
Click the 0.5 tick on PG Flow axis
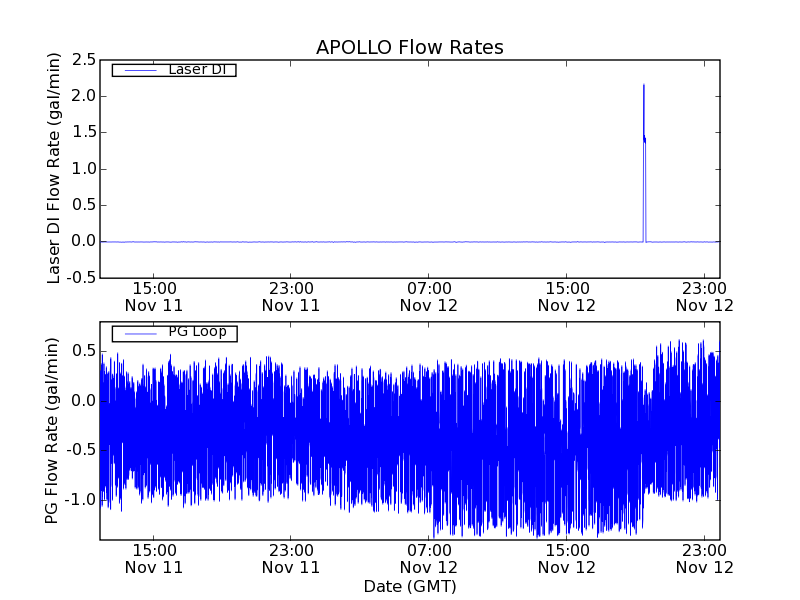pos(82,351)
